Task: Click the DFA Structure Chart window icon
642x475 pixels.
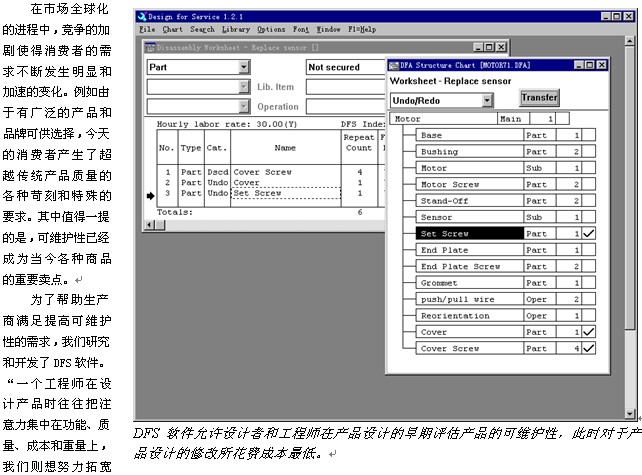Action: [x=393, y=65]
